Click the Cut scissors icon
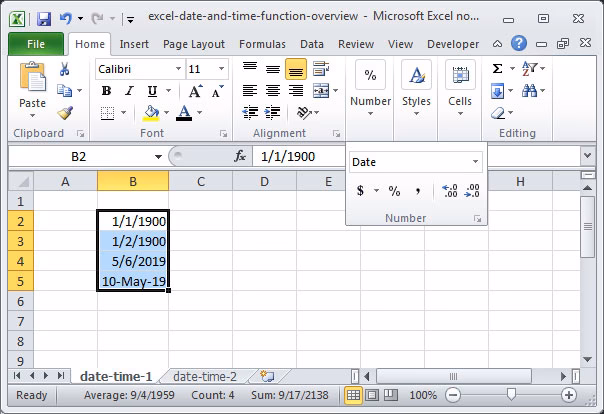This screenshot has height=414, width=604. (x=64, y=69)
